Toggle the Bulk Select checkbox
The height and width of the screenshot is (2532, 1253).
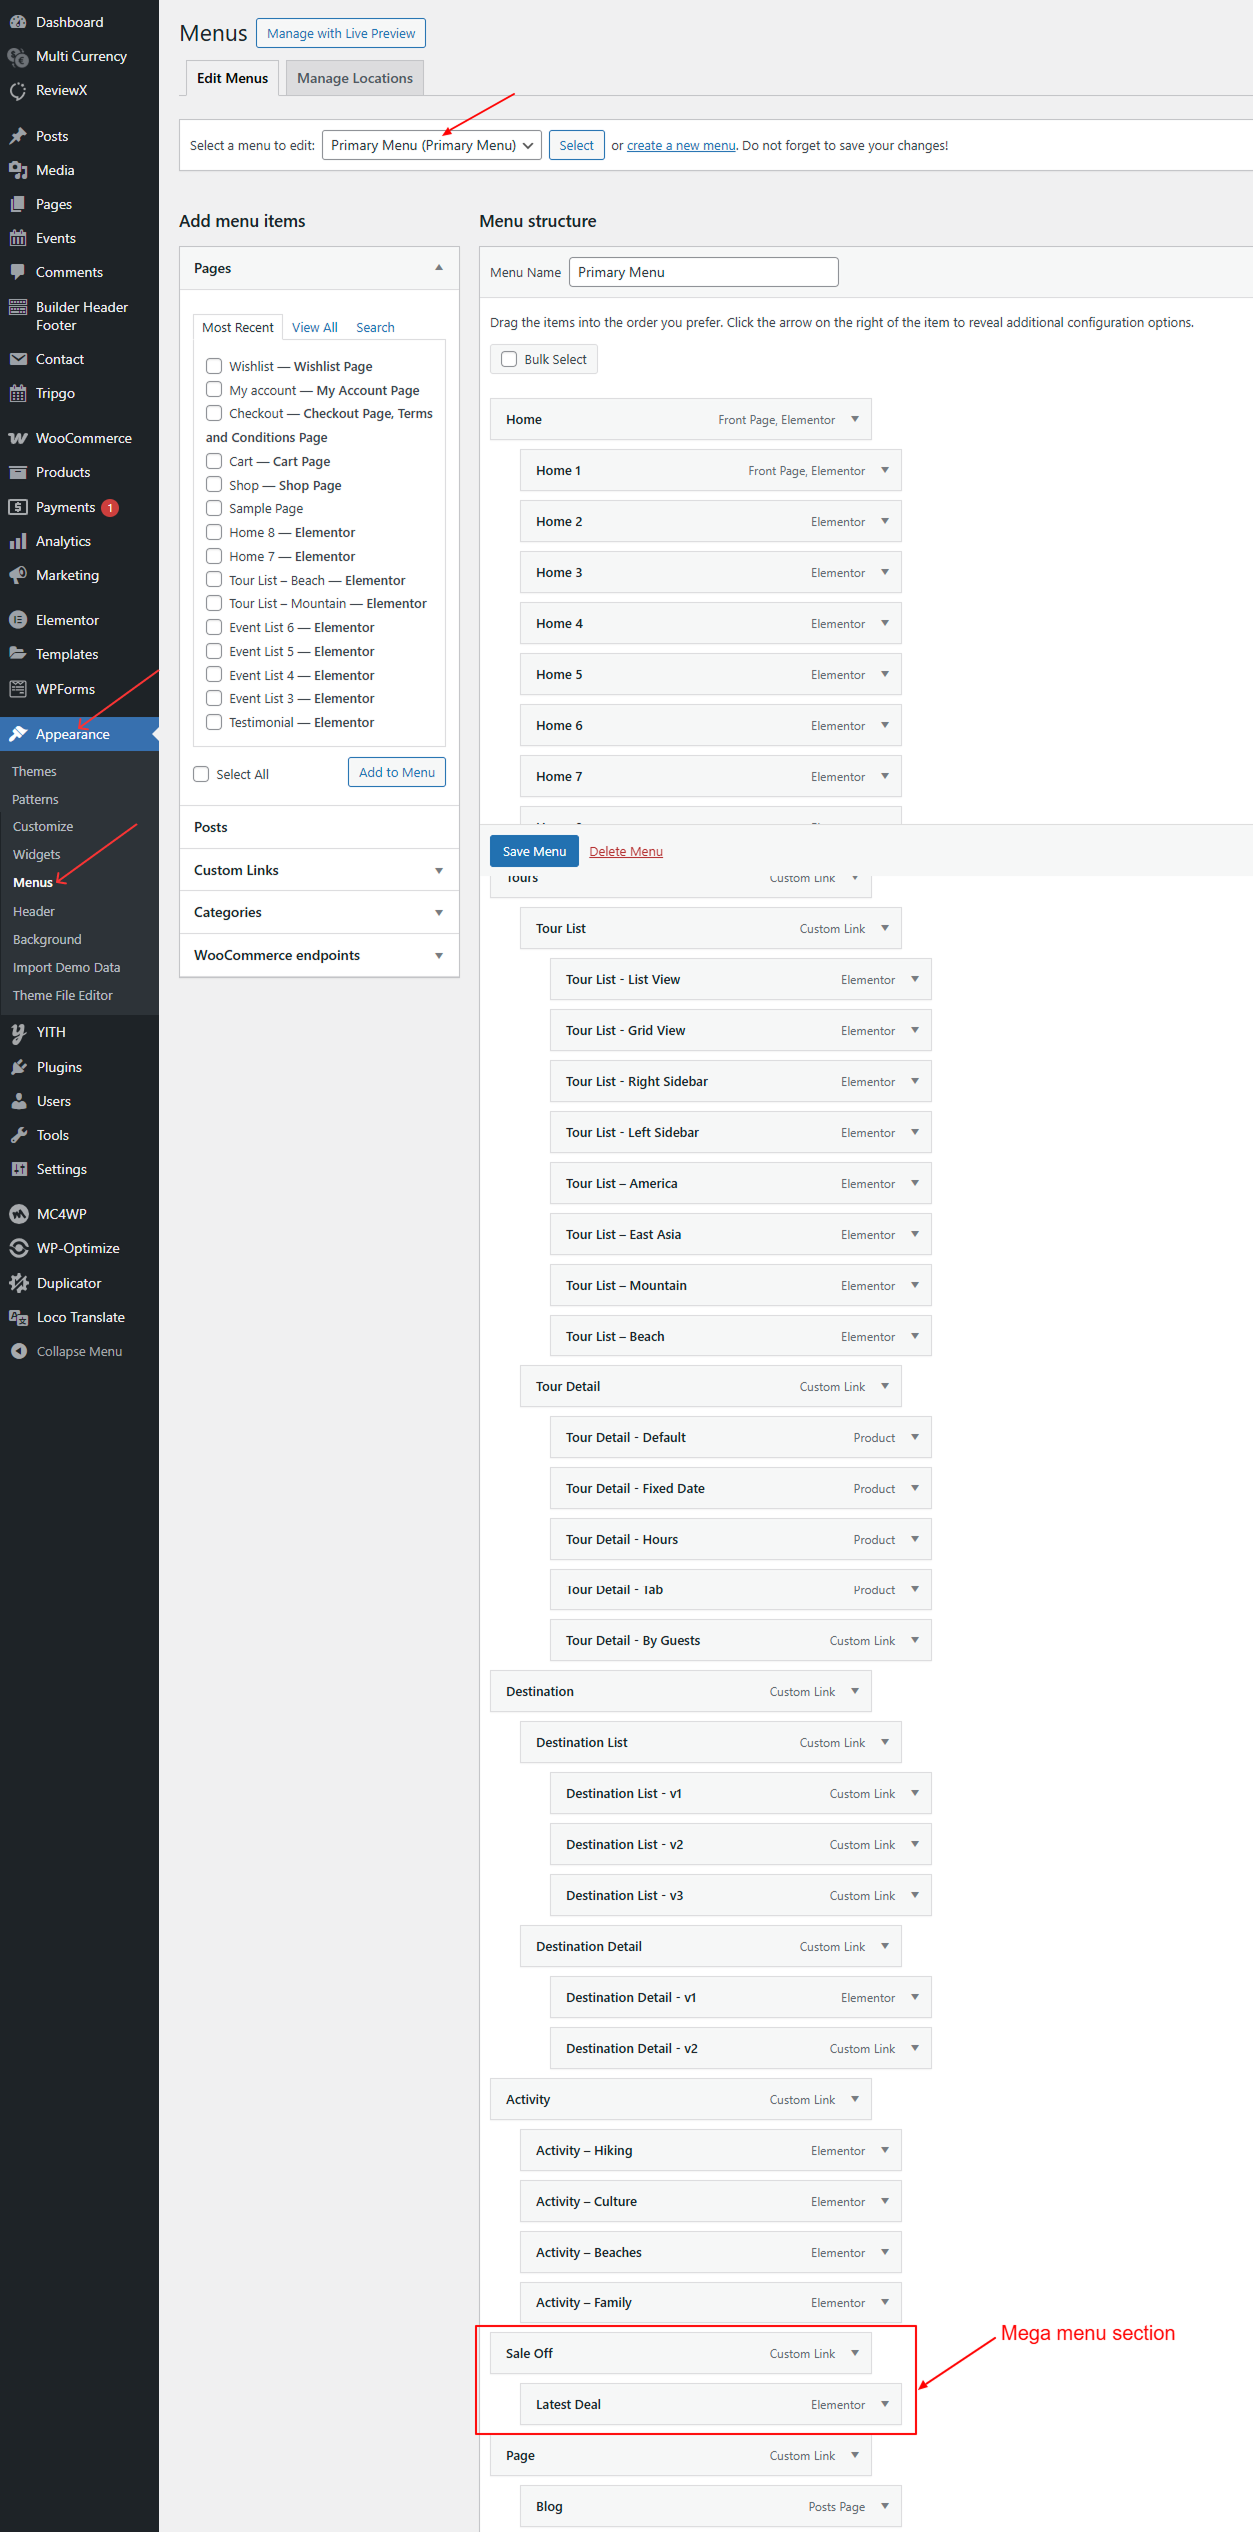coord(509,359)
